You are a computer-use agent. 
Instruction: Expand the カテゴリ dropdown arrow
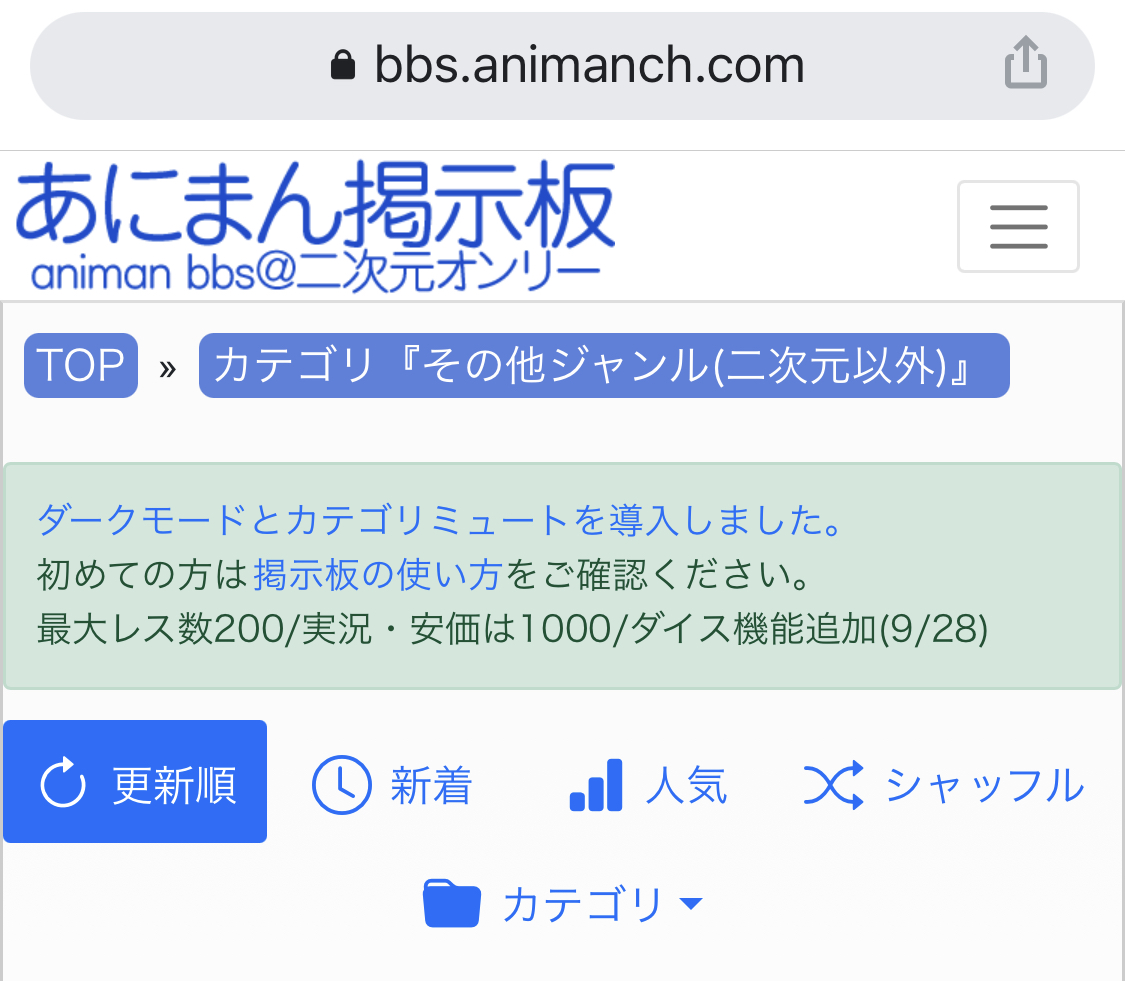[x=691, y=905]
